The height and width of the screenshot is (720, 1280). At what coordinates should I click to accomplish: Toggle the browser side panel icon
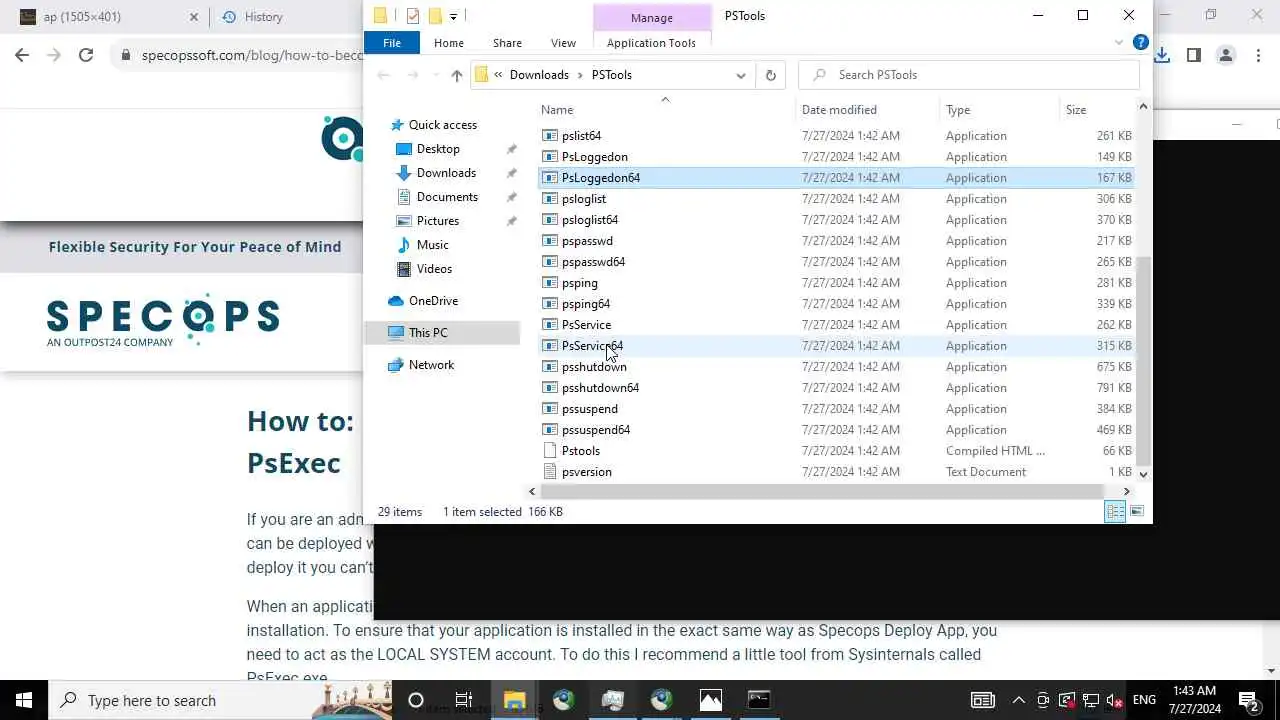[x=1194, y=56]
